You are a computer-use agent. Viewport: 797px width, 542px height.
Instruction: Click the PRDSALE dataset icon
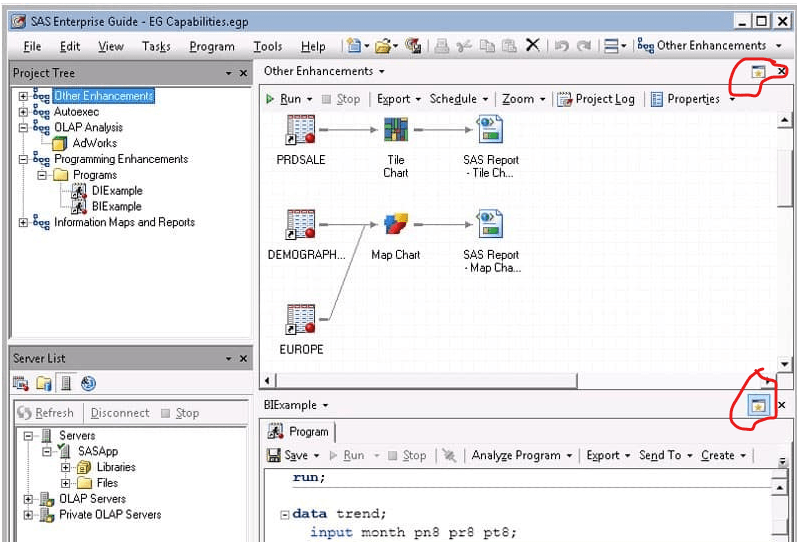click(300, 129)
